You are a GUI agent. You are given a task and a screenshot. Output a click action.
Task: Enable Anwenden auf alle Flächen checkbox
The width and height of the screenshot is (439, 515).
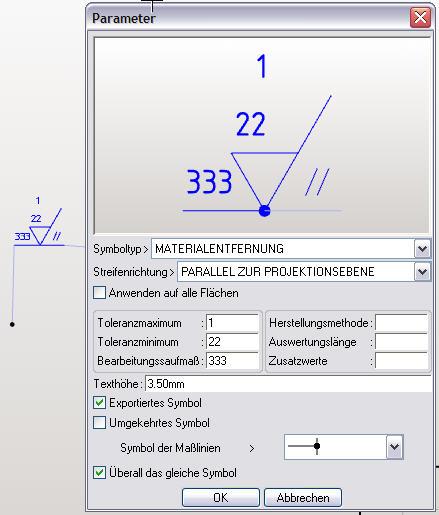point(99,293)
